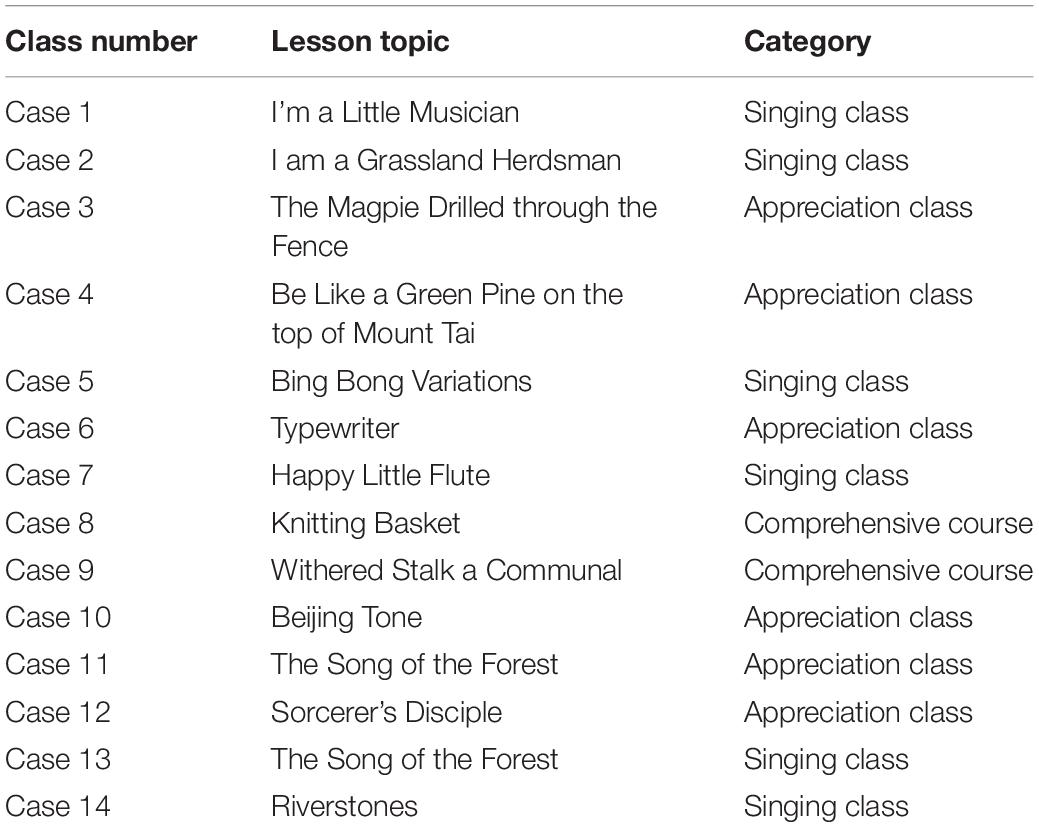Click the 'Lesson topic' column header
Image resolution: width=1039 pixels, height=827 pixels.
pyautogui.click(x=360, y=42)
